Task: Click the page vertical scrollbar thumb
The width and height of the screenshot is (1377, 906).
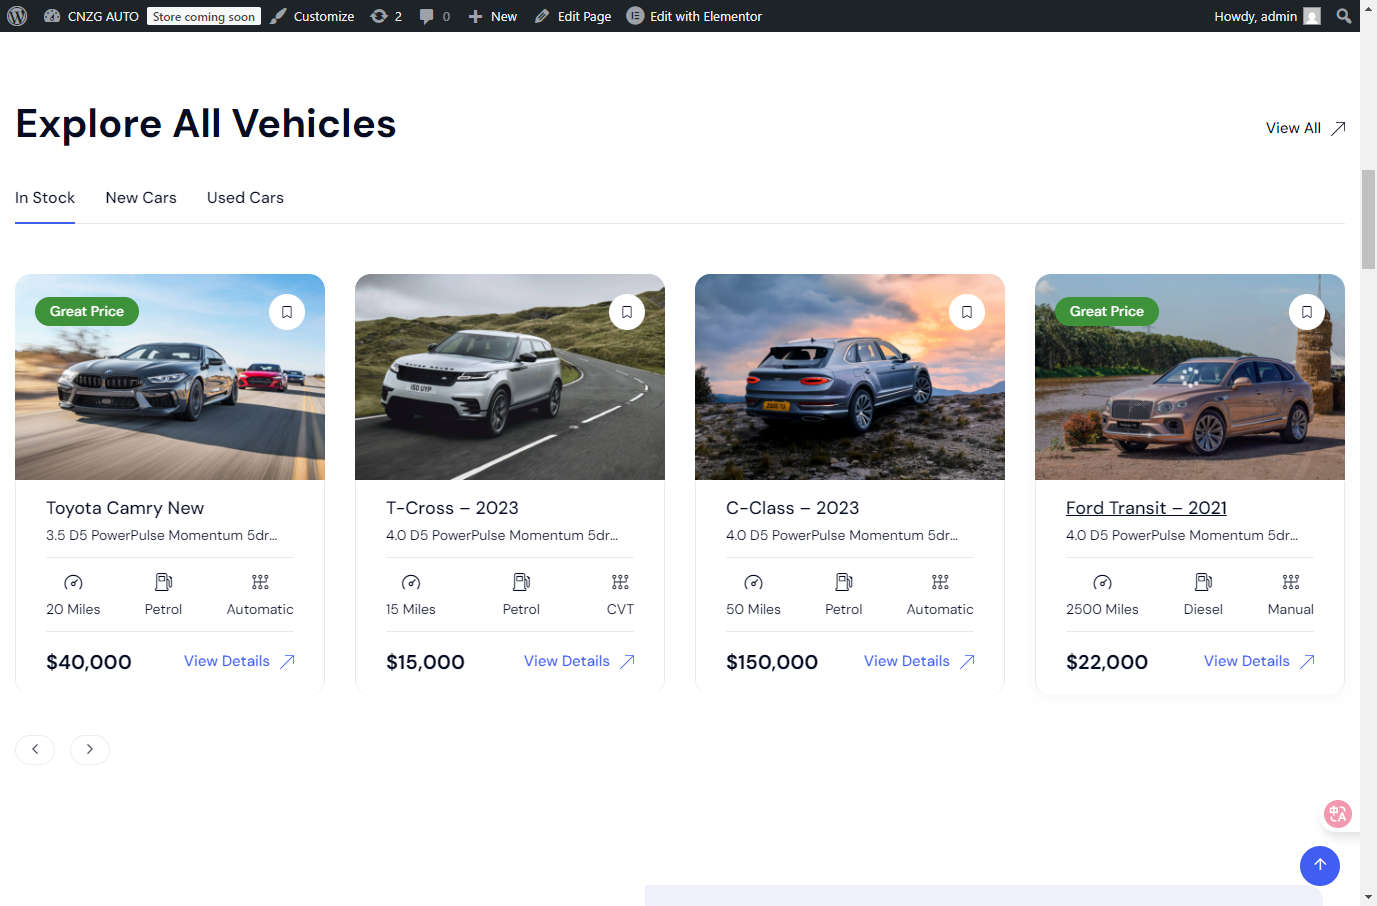Action: (x=1368, y=219)
